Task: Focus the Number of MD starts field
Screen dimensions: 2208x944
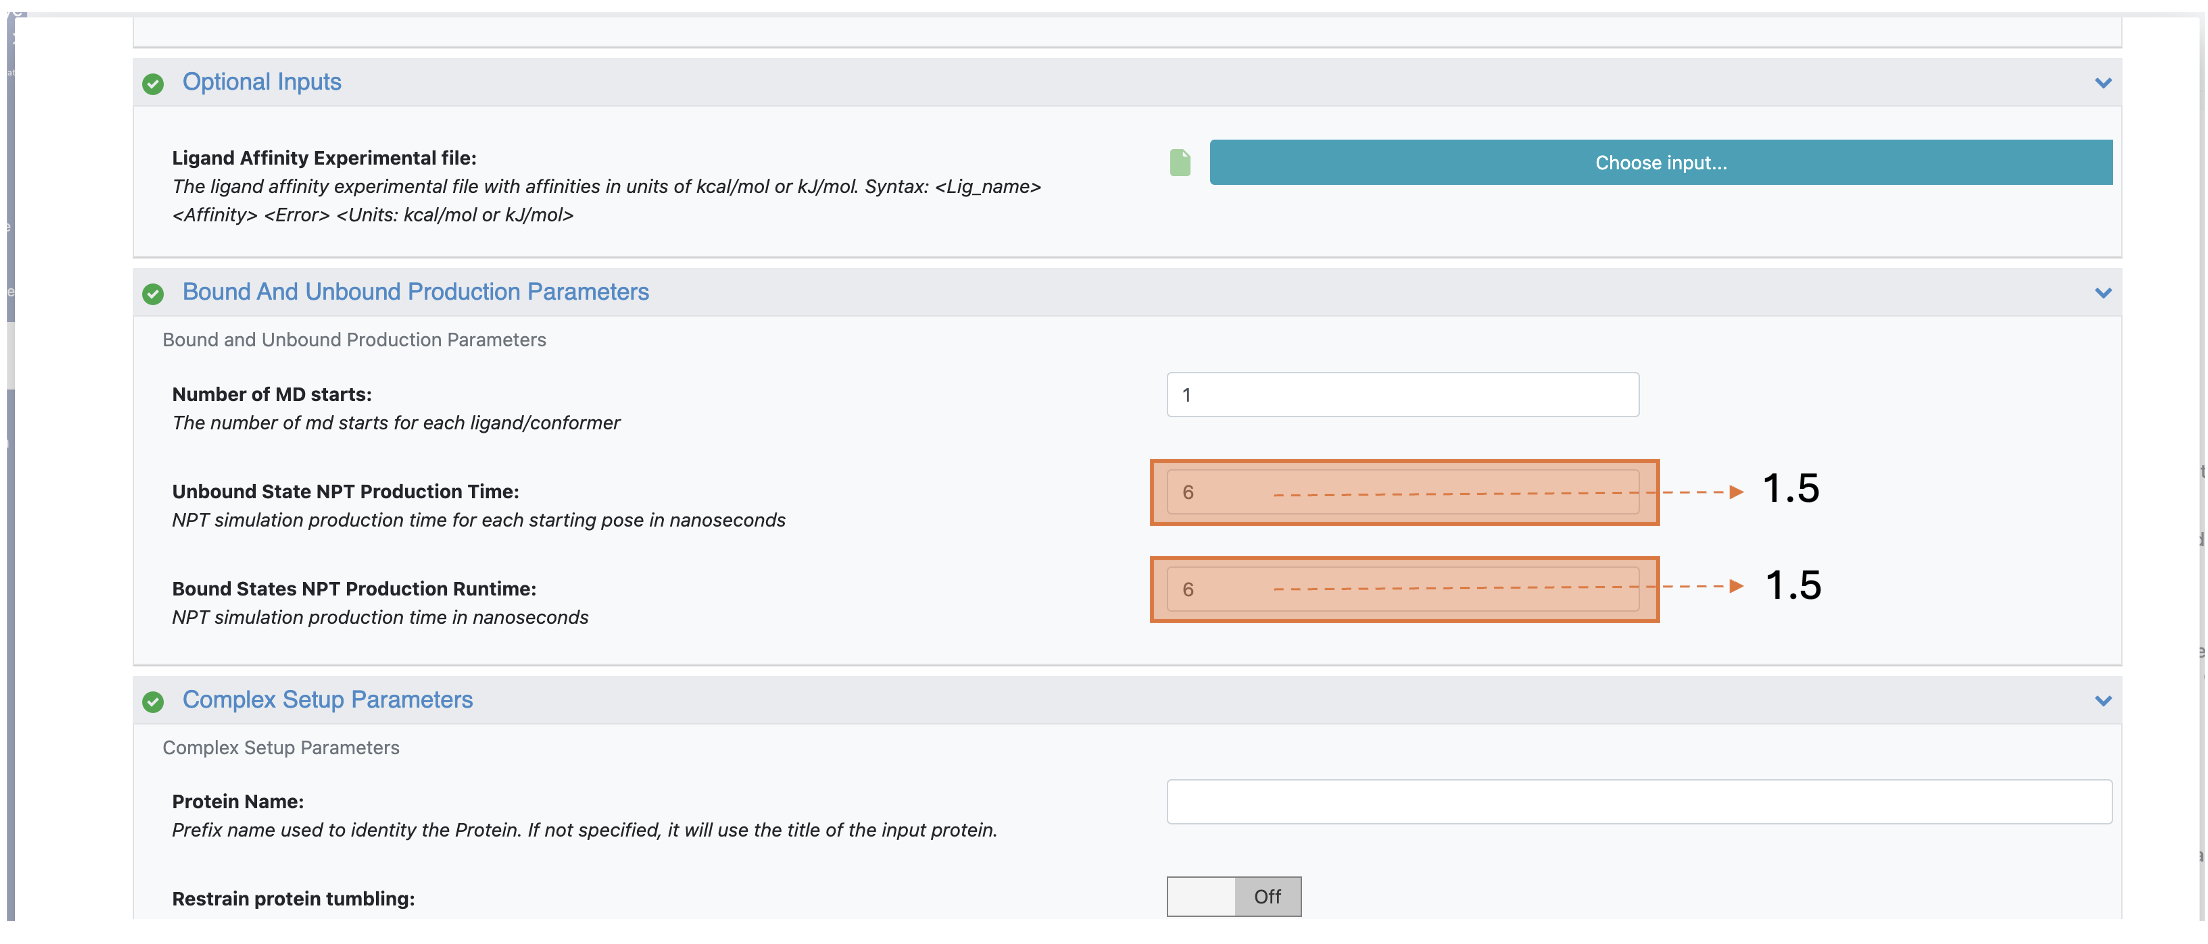Action: (x=1402, y=395)
